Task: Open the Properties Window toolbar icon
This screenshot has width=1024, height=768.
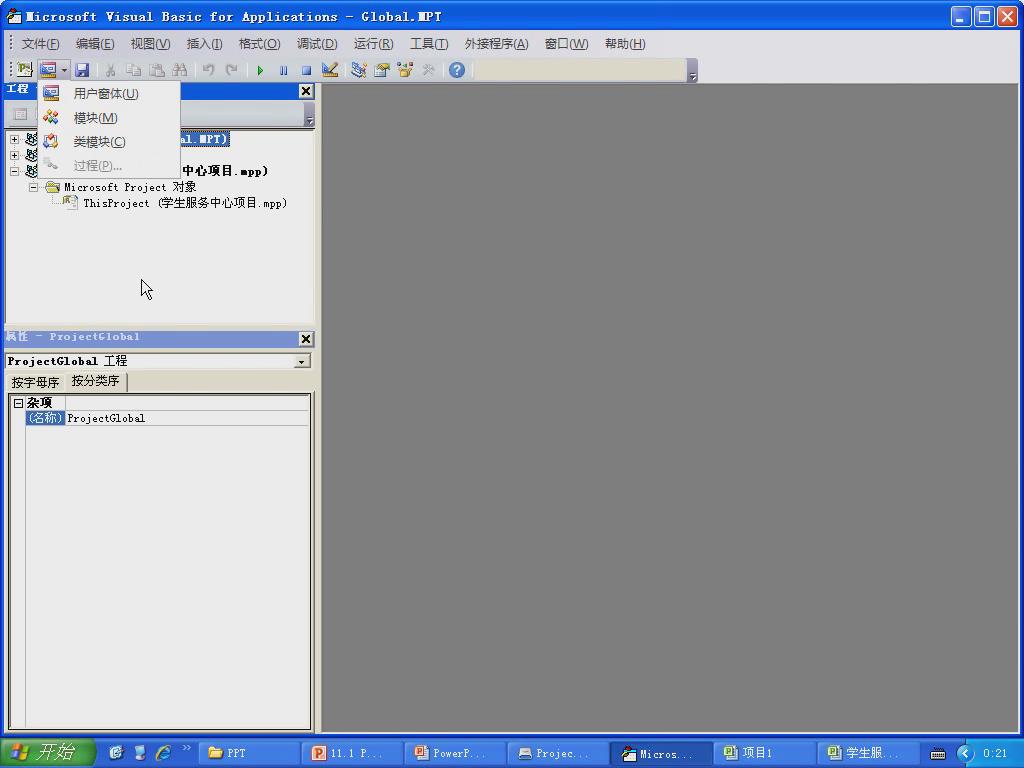Action: pos(382,69)
